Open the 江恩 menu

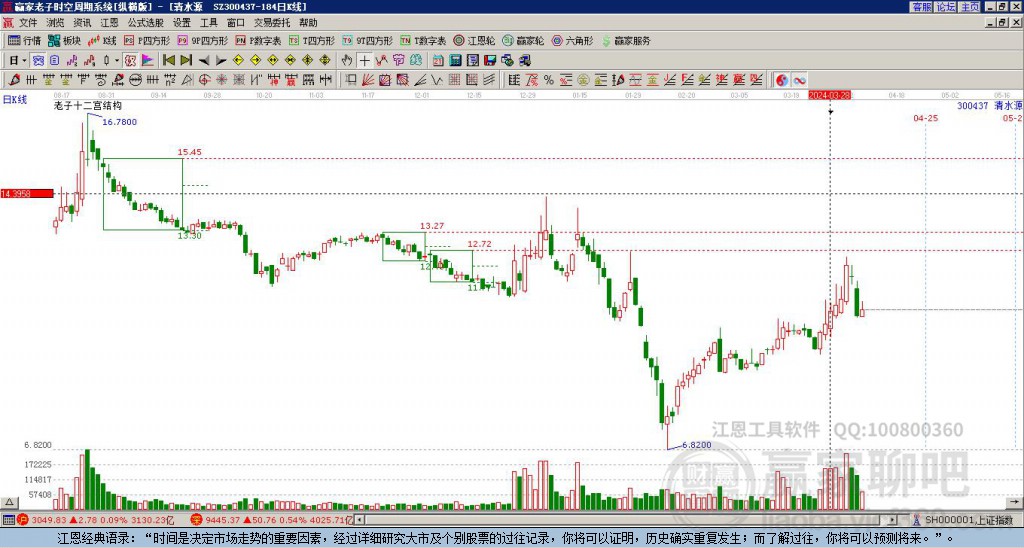coord(109,23)
